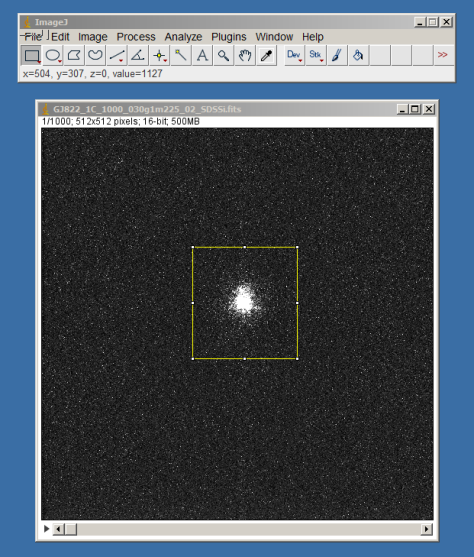Select the Straight Line tool
The width and height of the screenshot is (474, 557).
point(117,55)
